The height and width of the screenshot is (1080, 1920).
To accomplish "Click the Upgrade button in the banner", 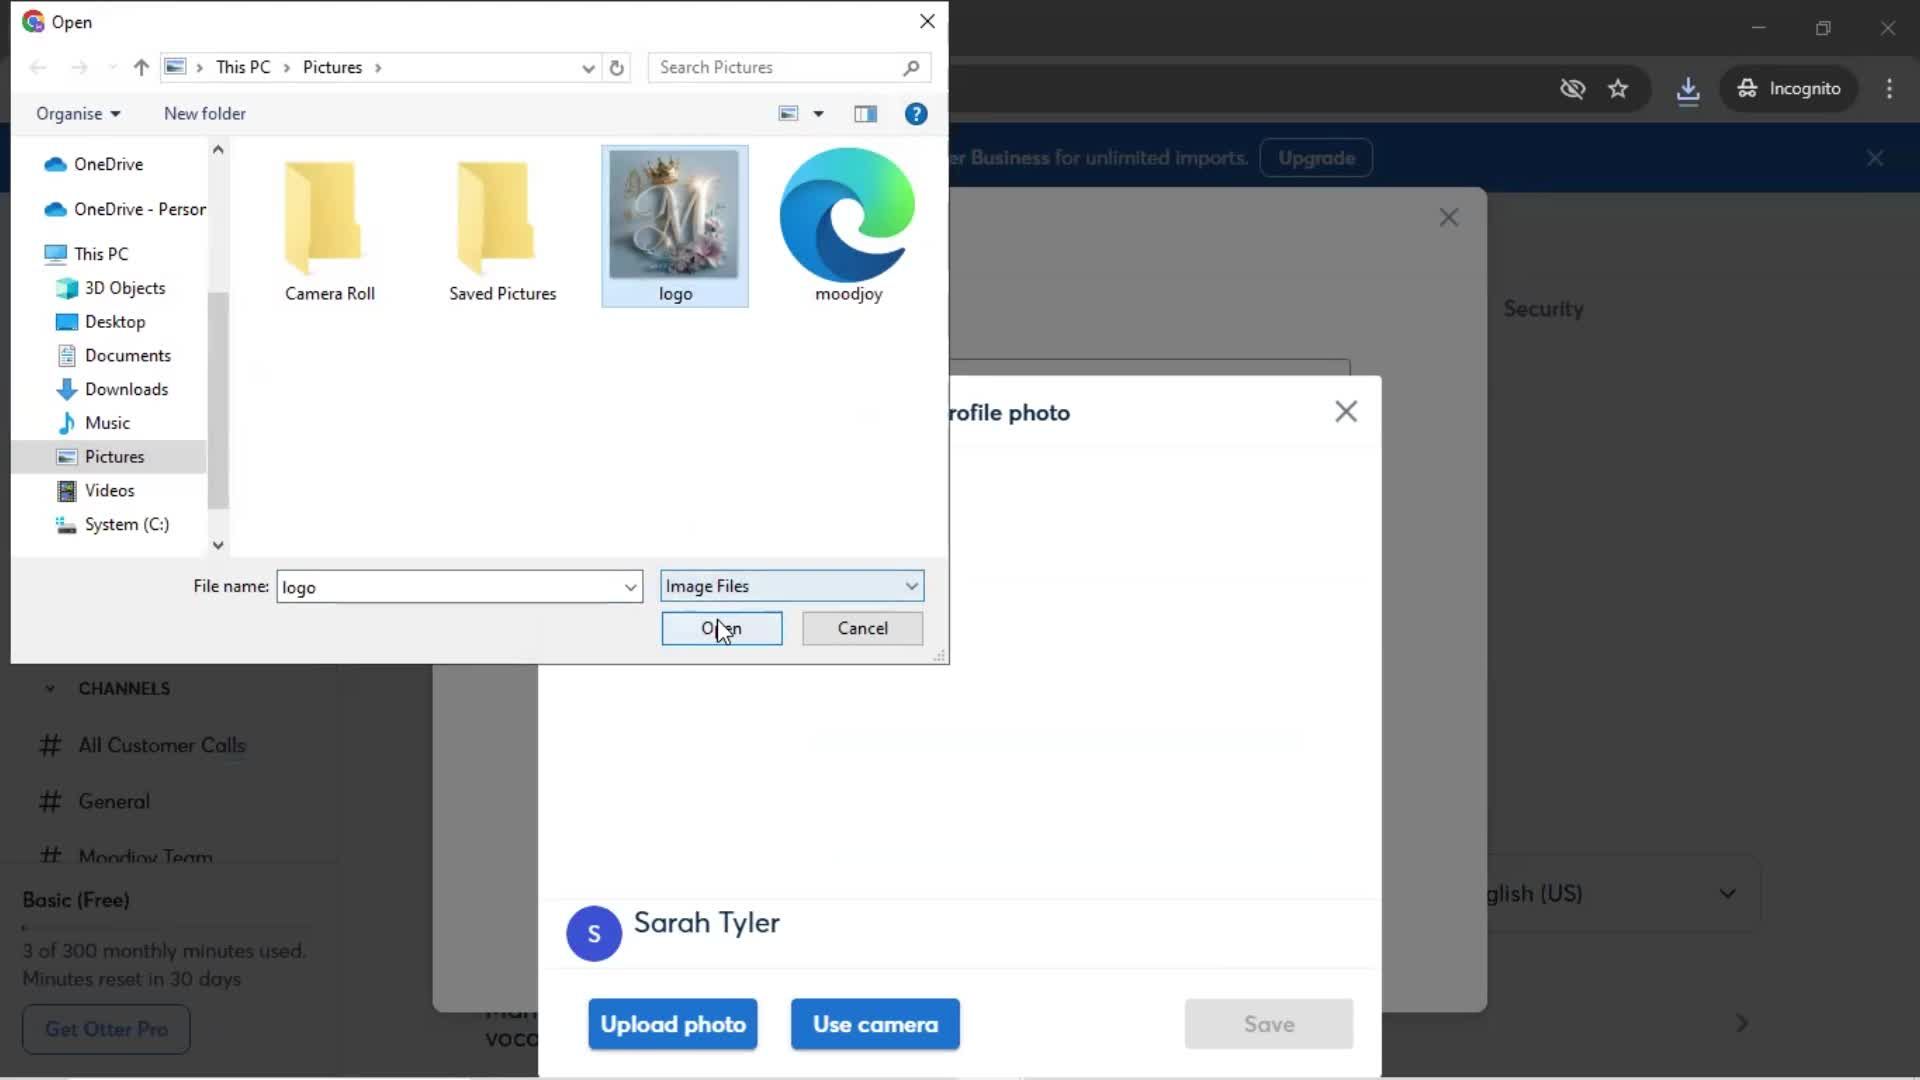I will [1316, 158].
